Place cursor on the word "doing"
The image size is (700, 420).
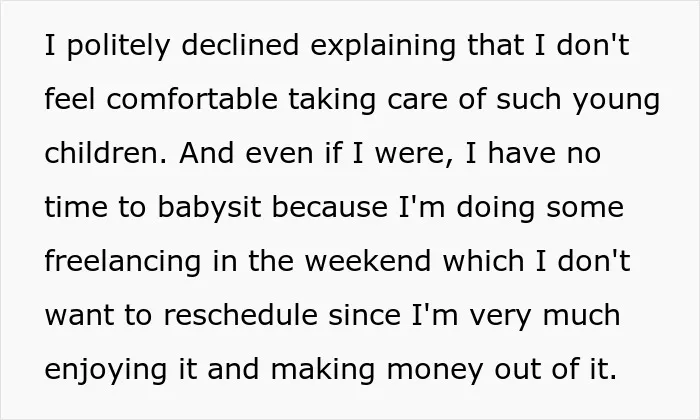[496, 208]
